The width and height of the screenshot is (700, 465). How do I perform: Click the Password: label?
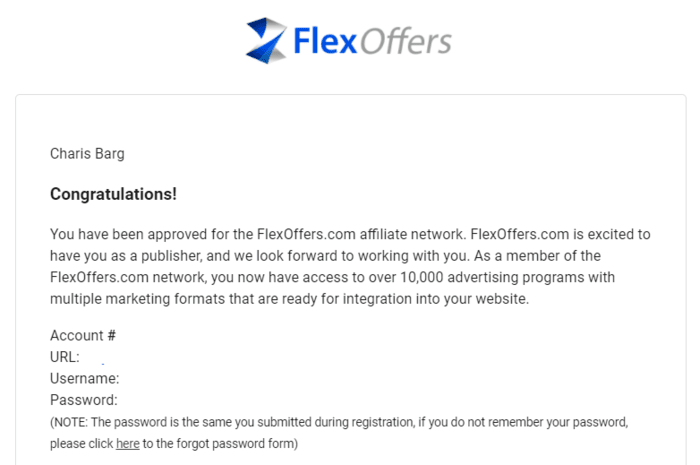click(x=84, y=401)
